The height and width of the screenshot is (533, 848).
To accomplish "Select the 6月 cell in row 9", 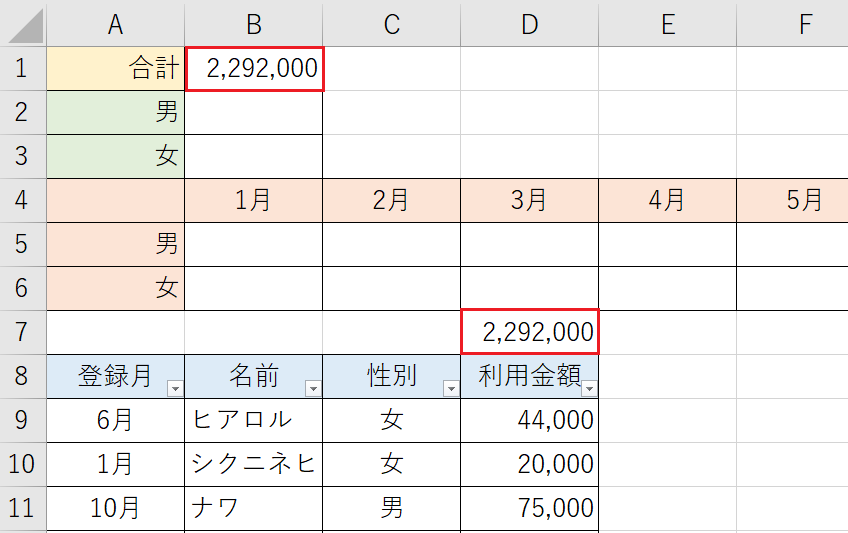I will click(115, 420).
